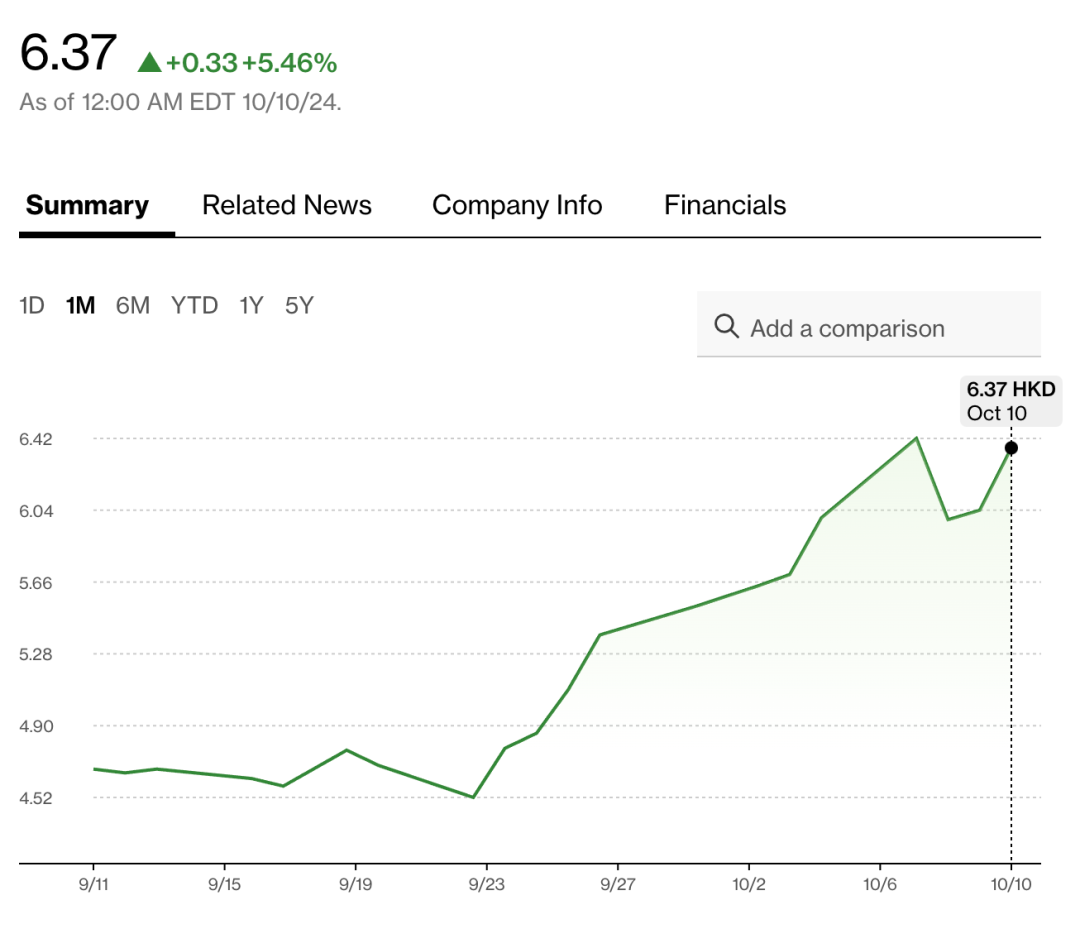Show the YTD chart range
1080x948 pixels.
point(194,306)
